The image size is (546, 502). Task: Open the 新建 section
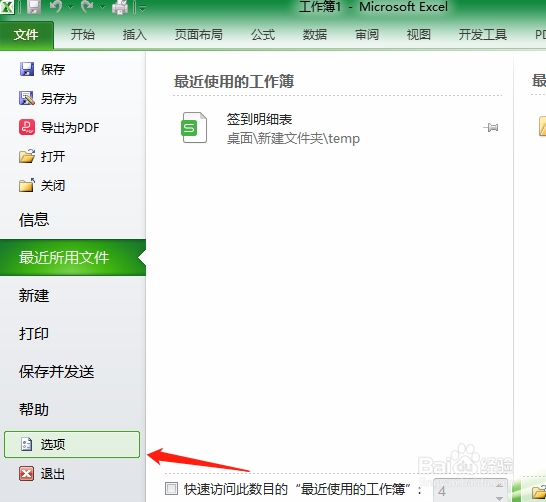tap(34, 296)
